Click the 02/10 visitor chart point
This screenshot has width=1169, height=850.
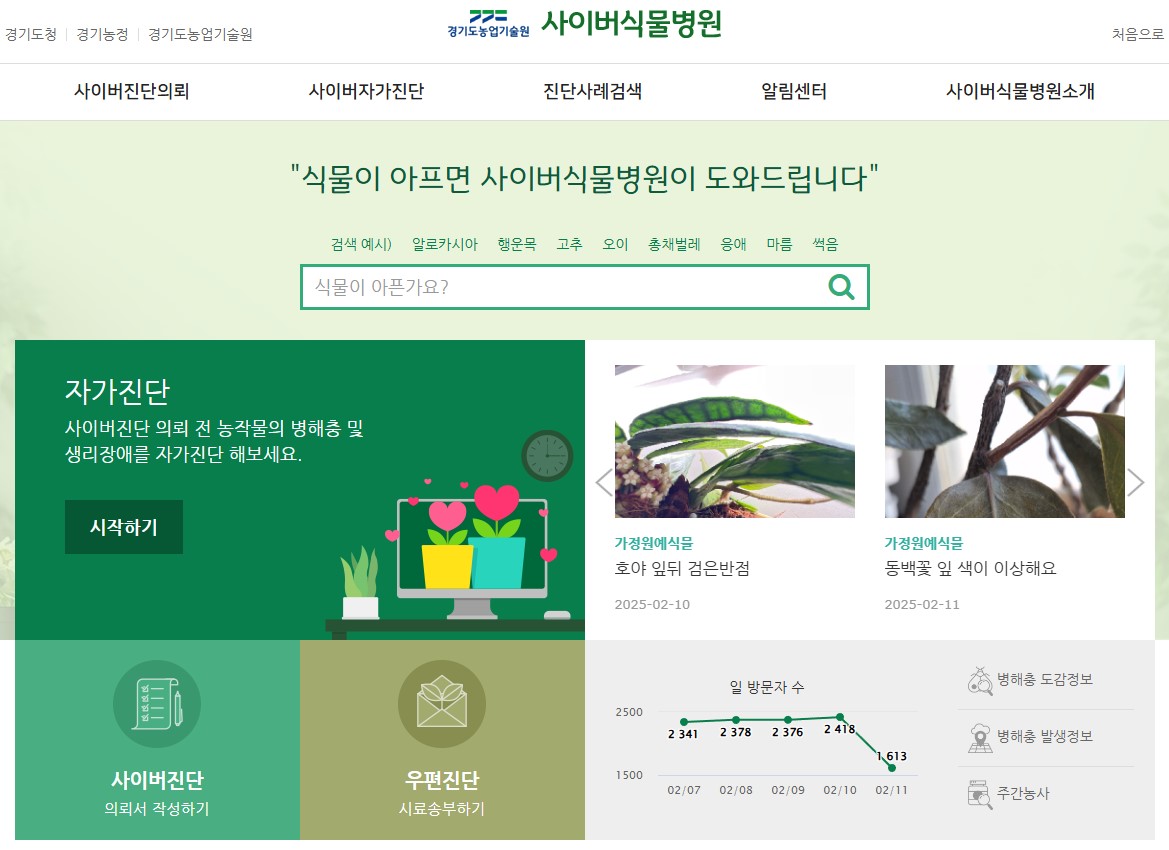(x=840, y=717)
